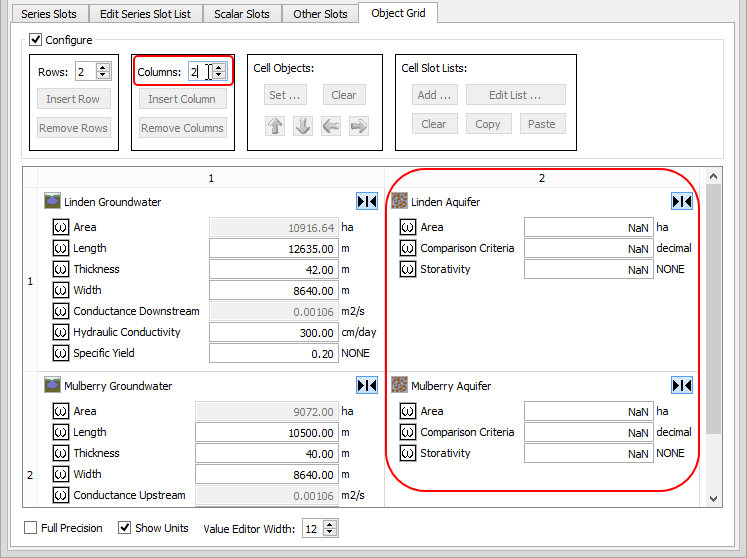The width and height of the screenshot is (747, 558).
Task: Click the Linden Aquifer object icon
Action: 400,202
